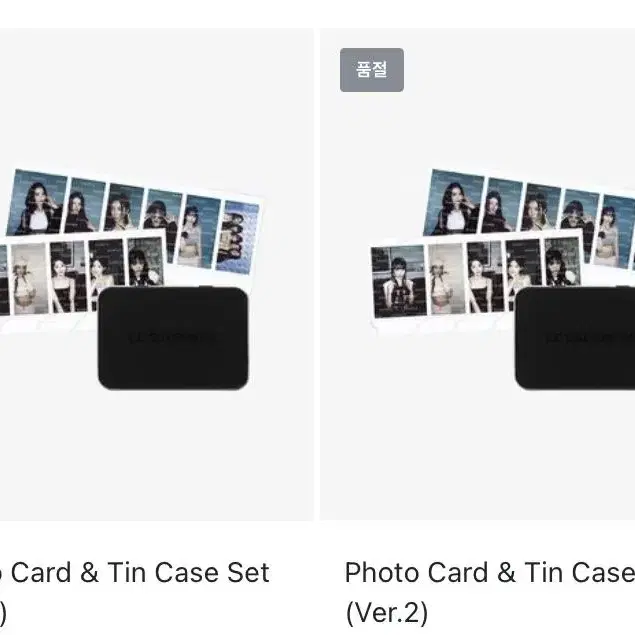
Task: Click the black tin case in Ver.2 product
Action: coord(575,338)
